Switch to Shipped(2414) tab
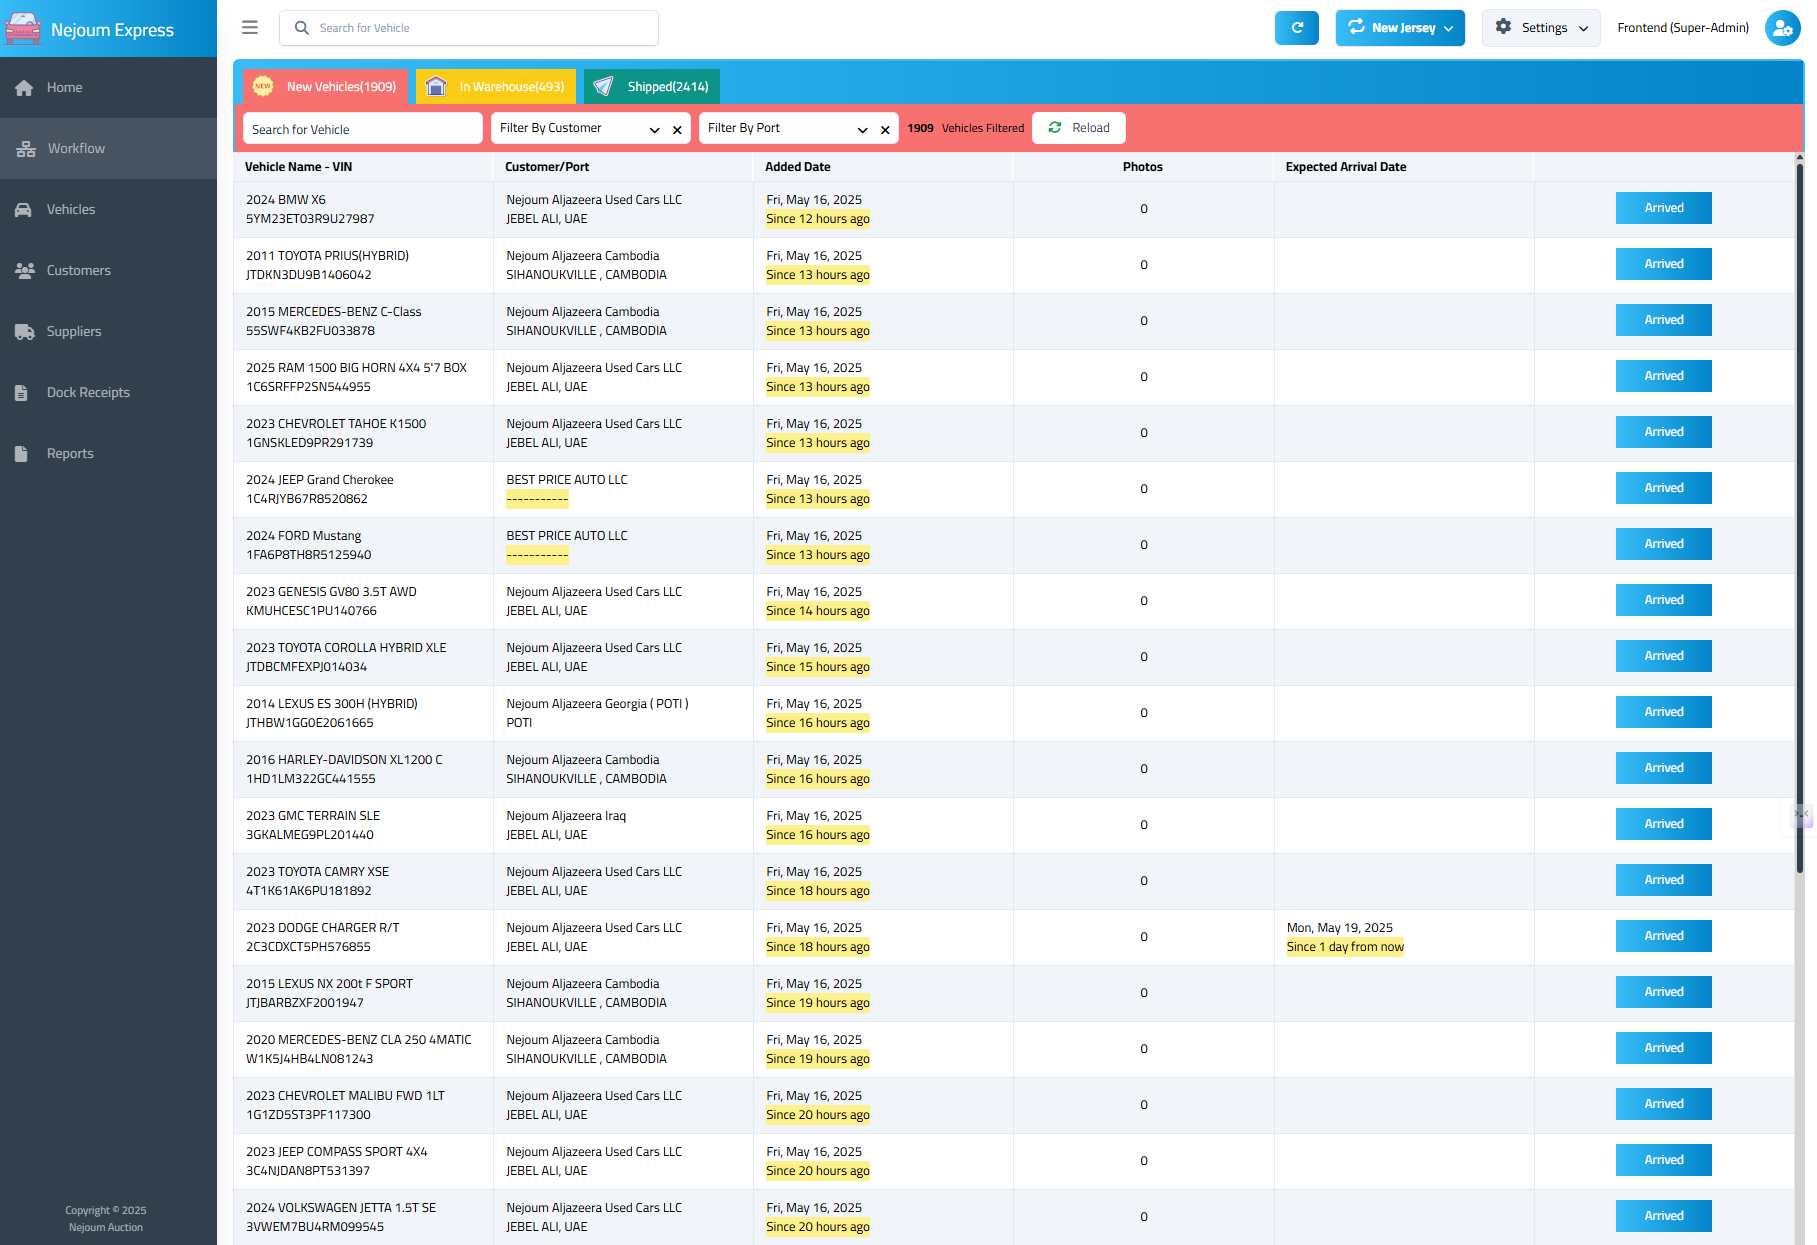 (x=652, y=87)
